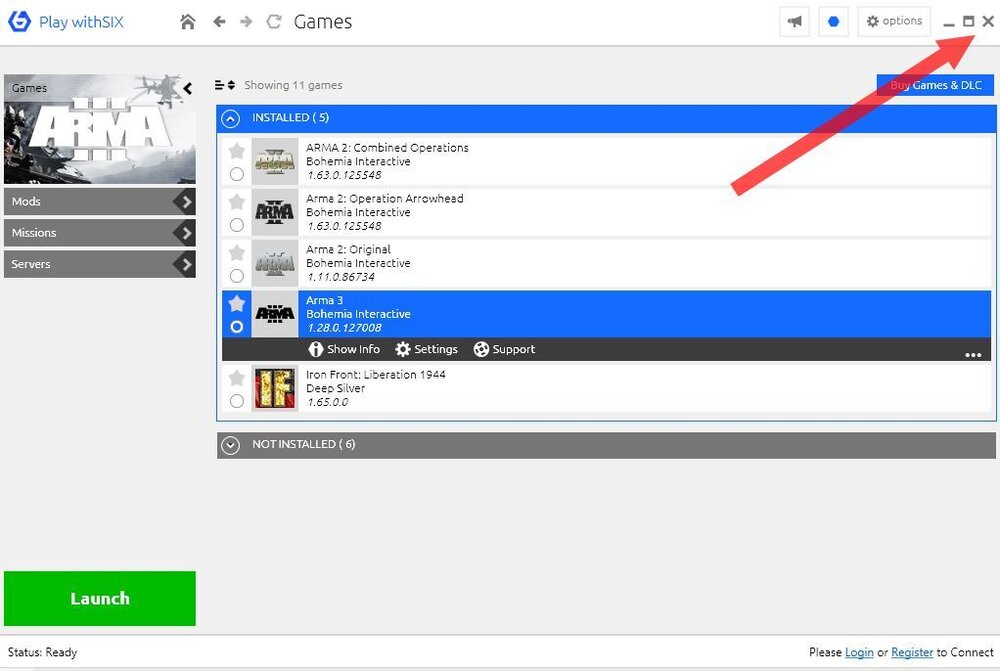Maximize the Play withSIX window
1000x671 pixels.
coord(969,22)
